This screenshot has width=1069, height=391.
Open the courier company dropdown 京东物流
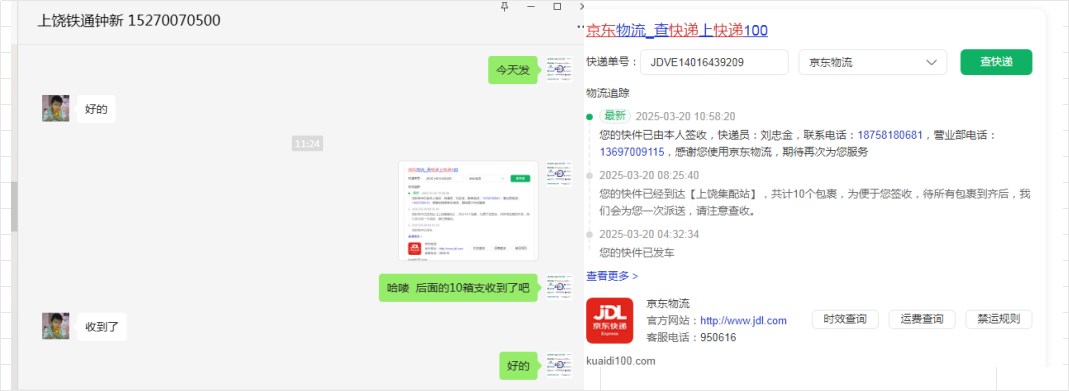tap(873, 62)
